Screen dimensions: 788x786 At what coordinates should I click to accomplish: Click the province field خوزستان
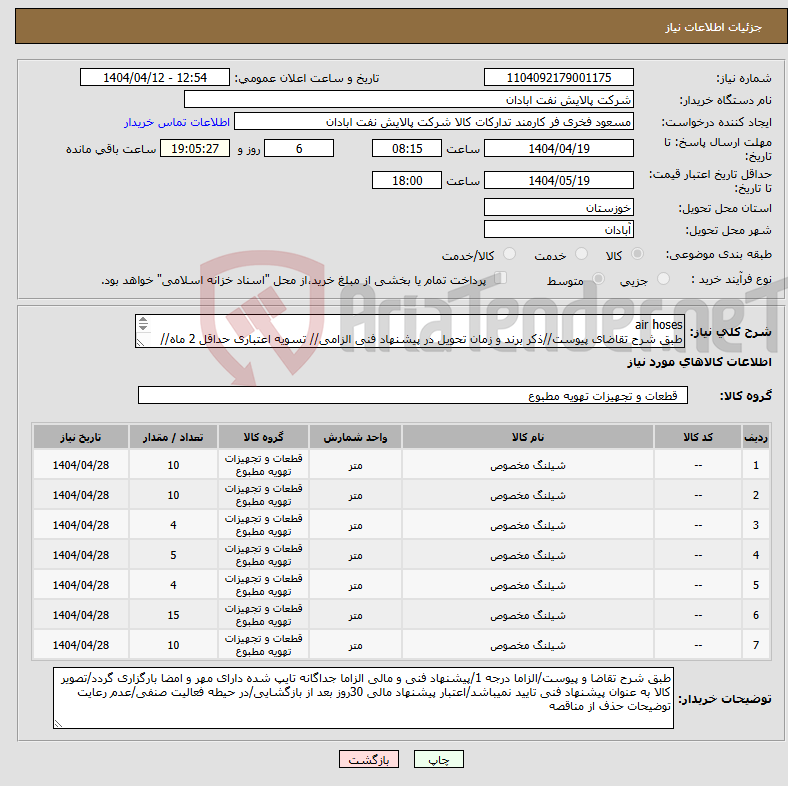[558, 207]
